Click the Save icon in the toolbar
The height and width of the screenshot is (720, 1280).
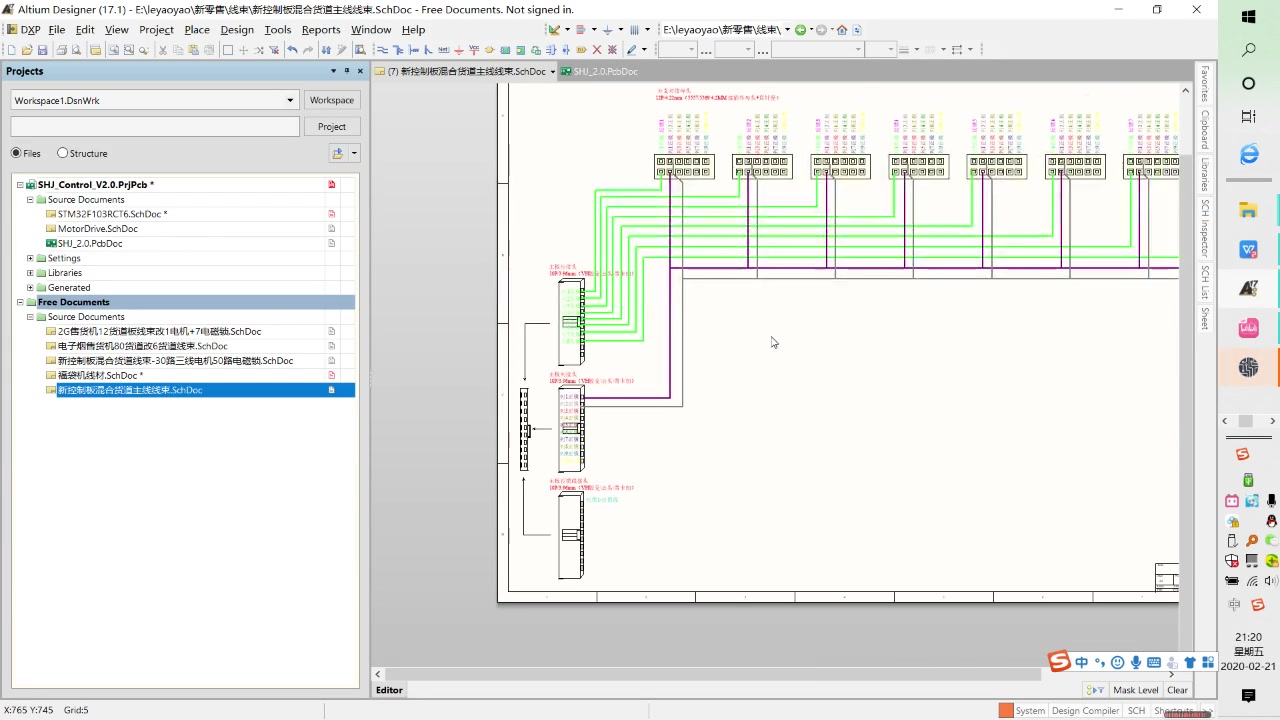pos(43,49)
